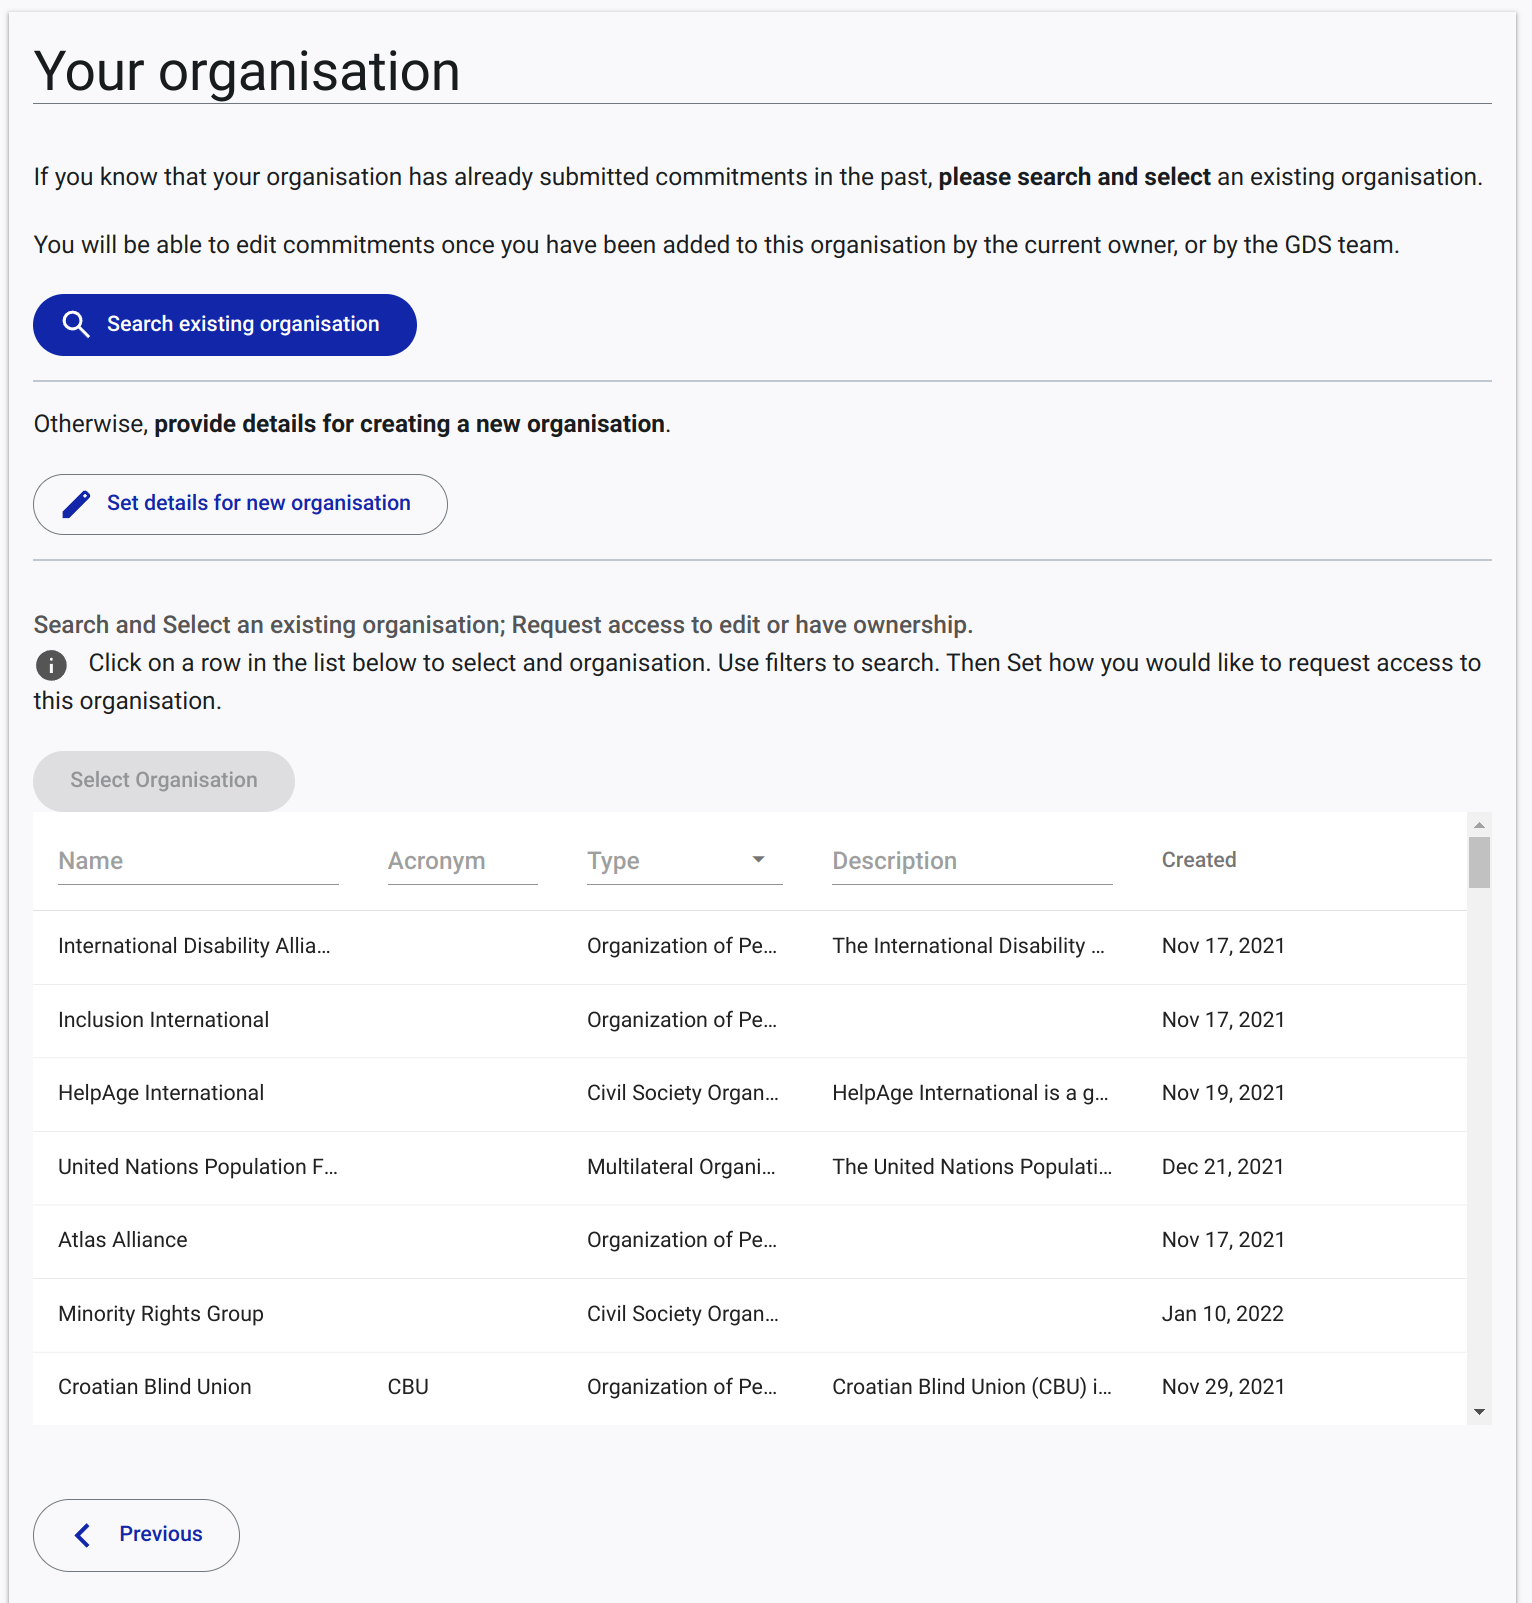The image size is (1532, 1603).
Task: Click the Civil Society Organ... cell for HelpAge
Action: coord(683,1094)
